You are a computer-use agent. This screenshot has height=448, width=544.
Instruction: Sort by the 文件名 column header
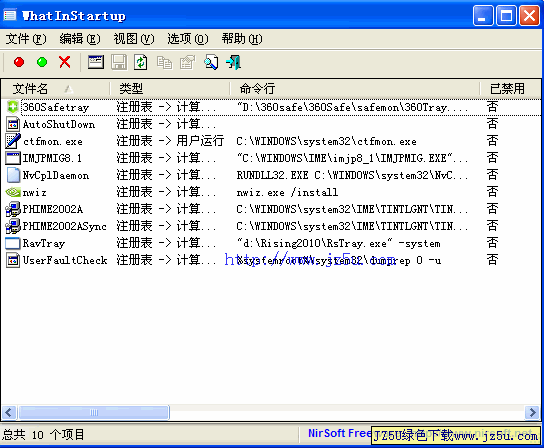pyautogui.click(x=56, y=88)
